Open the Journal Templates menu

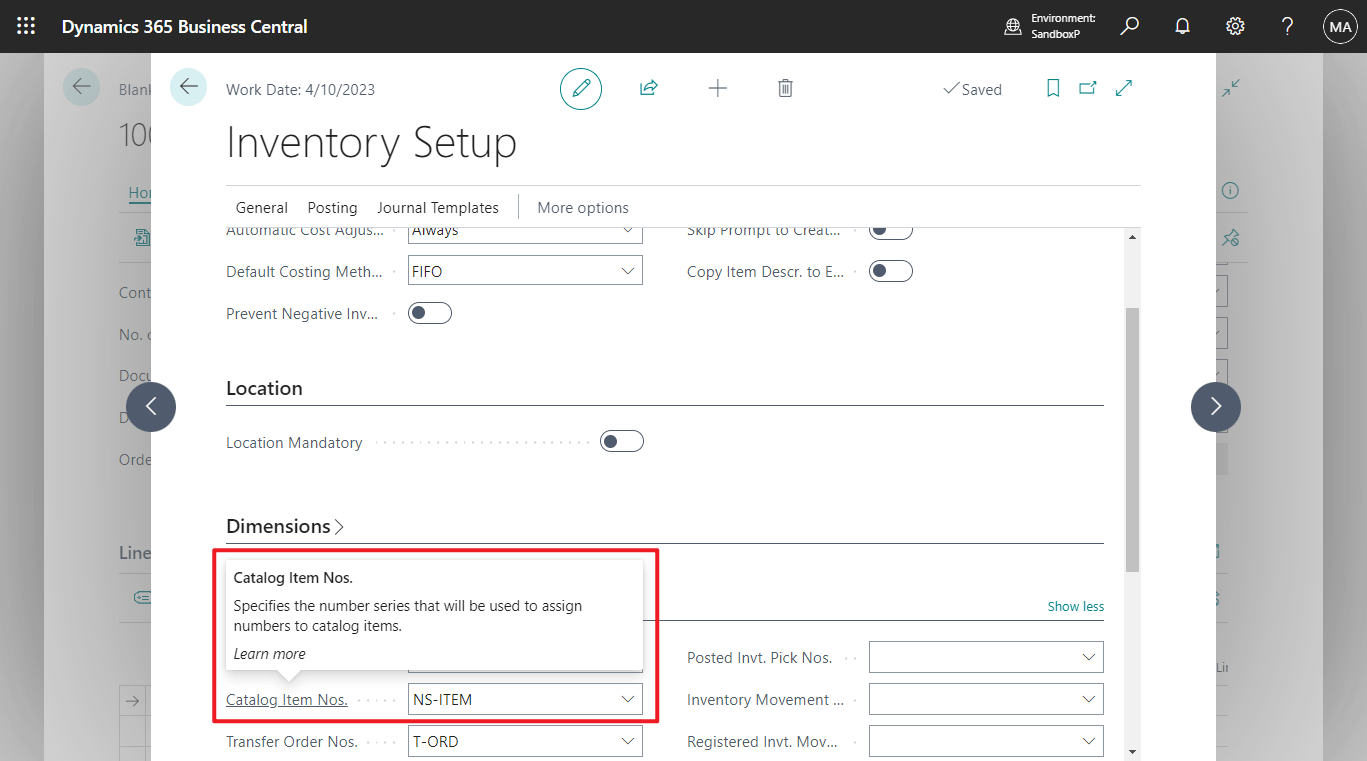tap(438, 208)
